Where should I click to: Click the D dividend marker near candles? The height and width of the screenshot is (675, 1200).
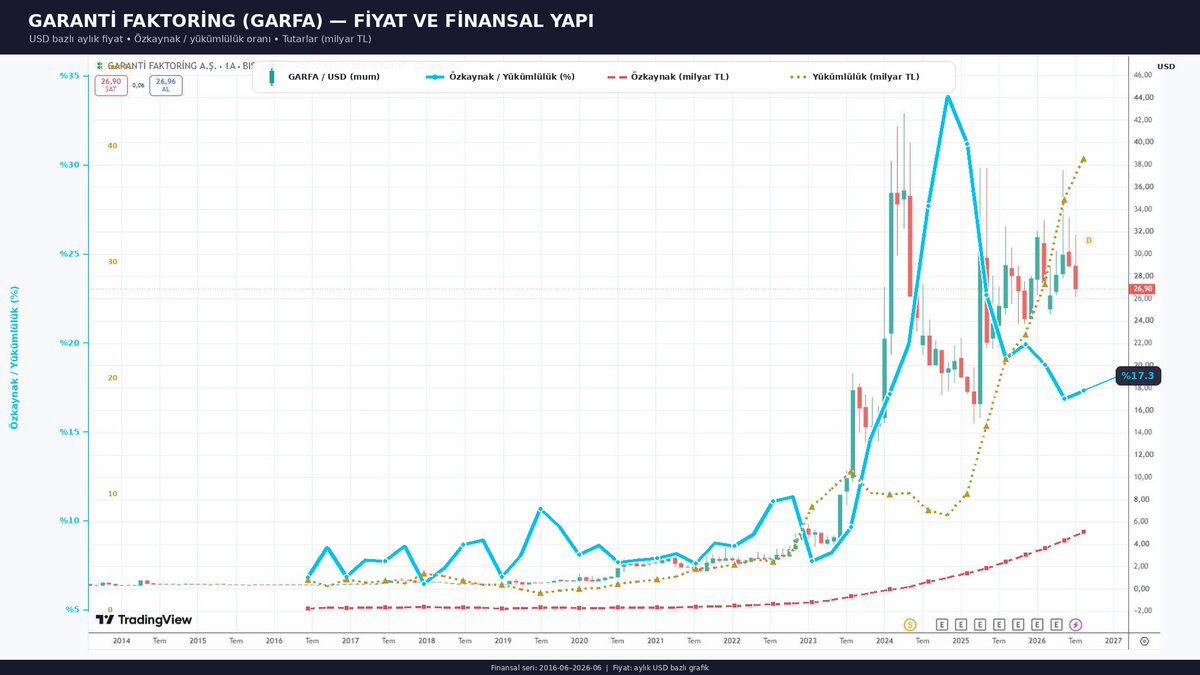coord(1089,240)
